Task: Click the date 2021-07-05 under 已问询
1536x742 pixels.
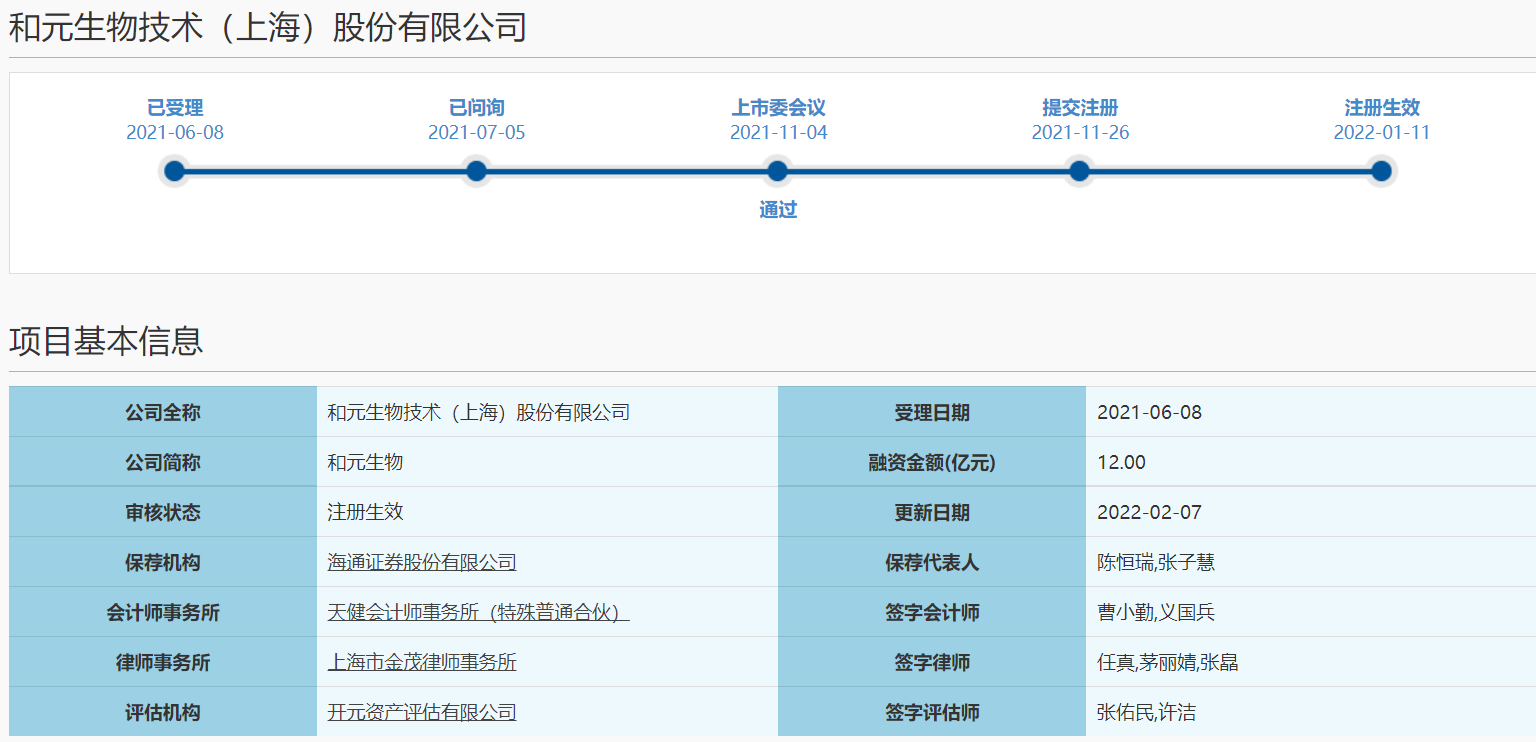Action: point(476,133)
